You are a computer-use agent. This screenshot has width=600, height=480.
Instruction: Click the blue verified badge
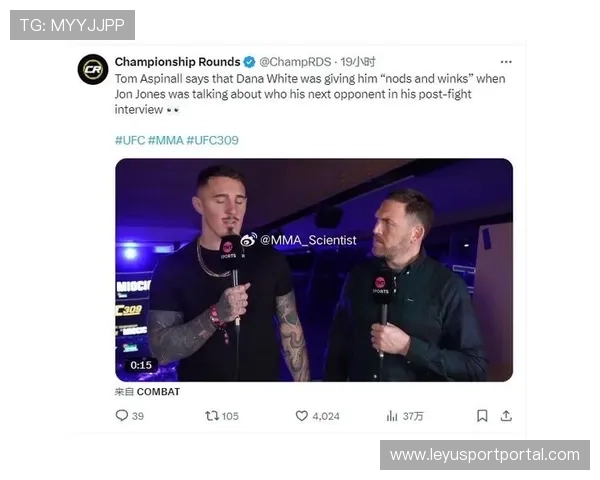click(250, 62)
